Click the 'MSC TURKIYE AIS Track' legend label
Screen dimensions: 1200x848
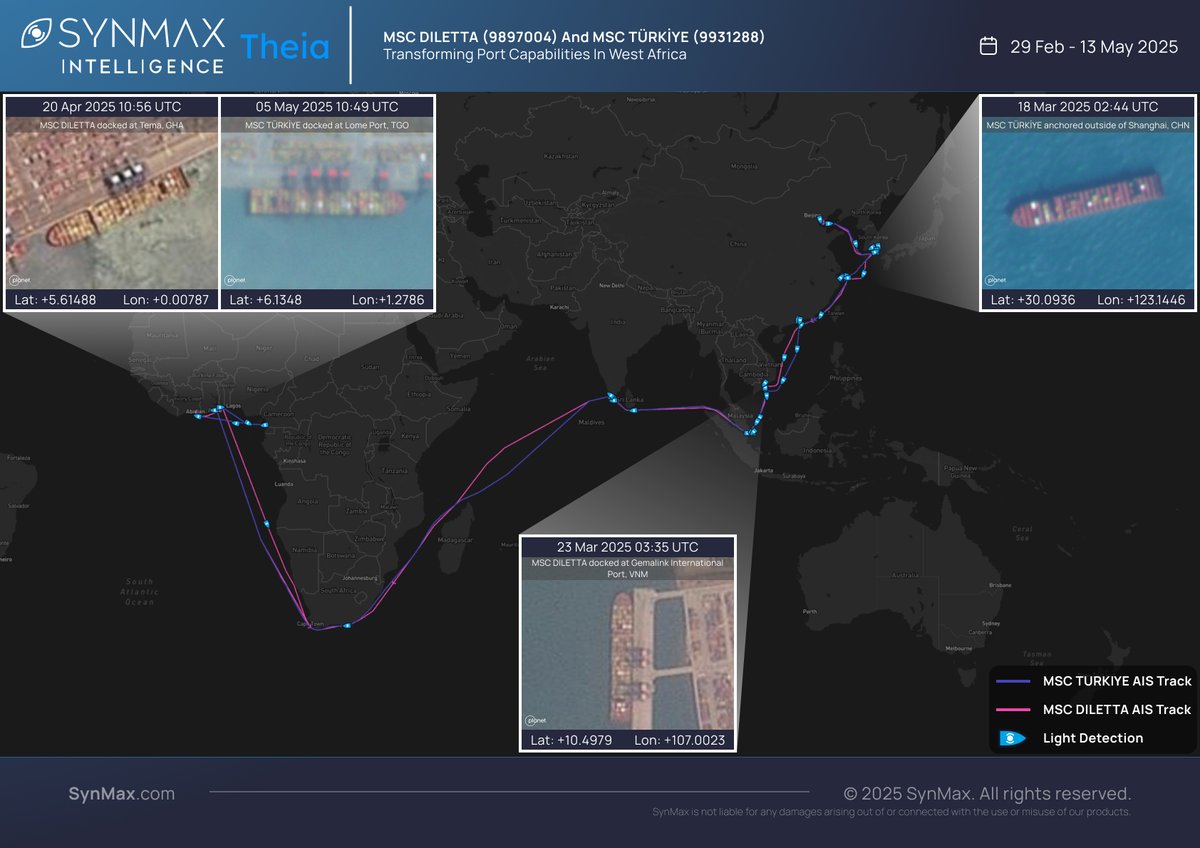pos(1117,681)
